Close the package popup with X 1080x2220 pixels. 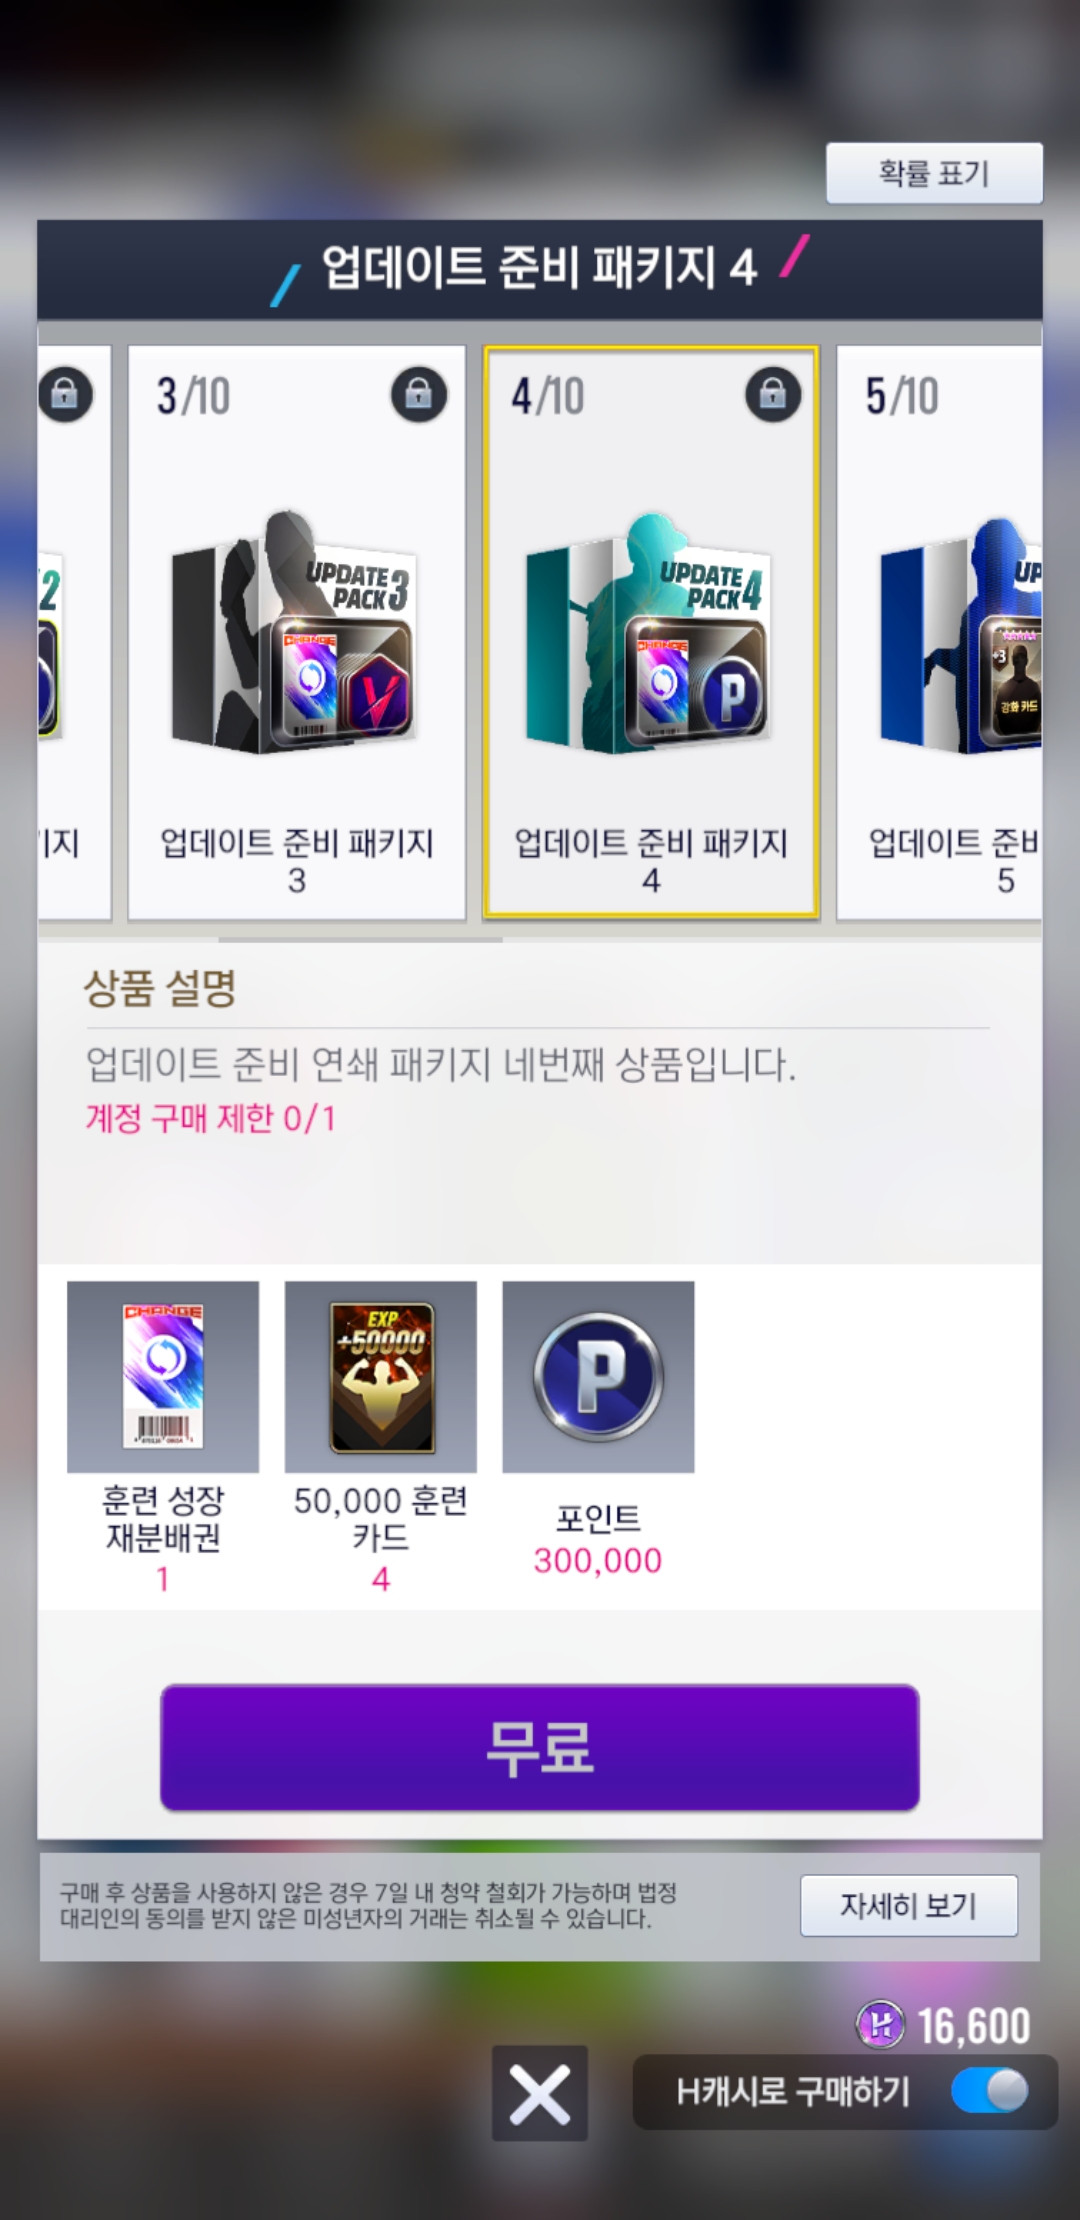coord(540,2093)
